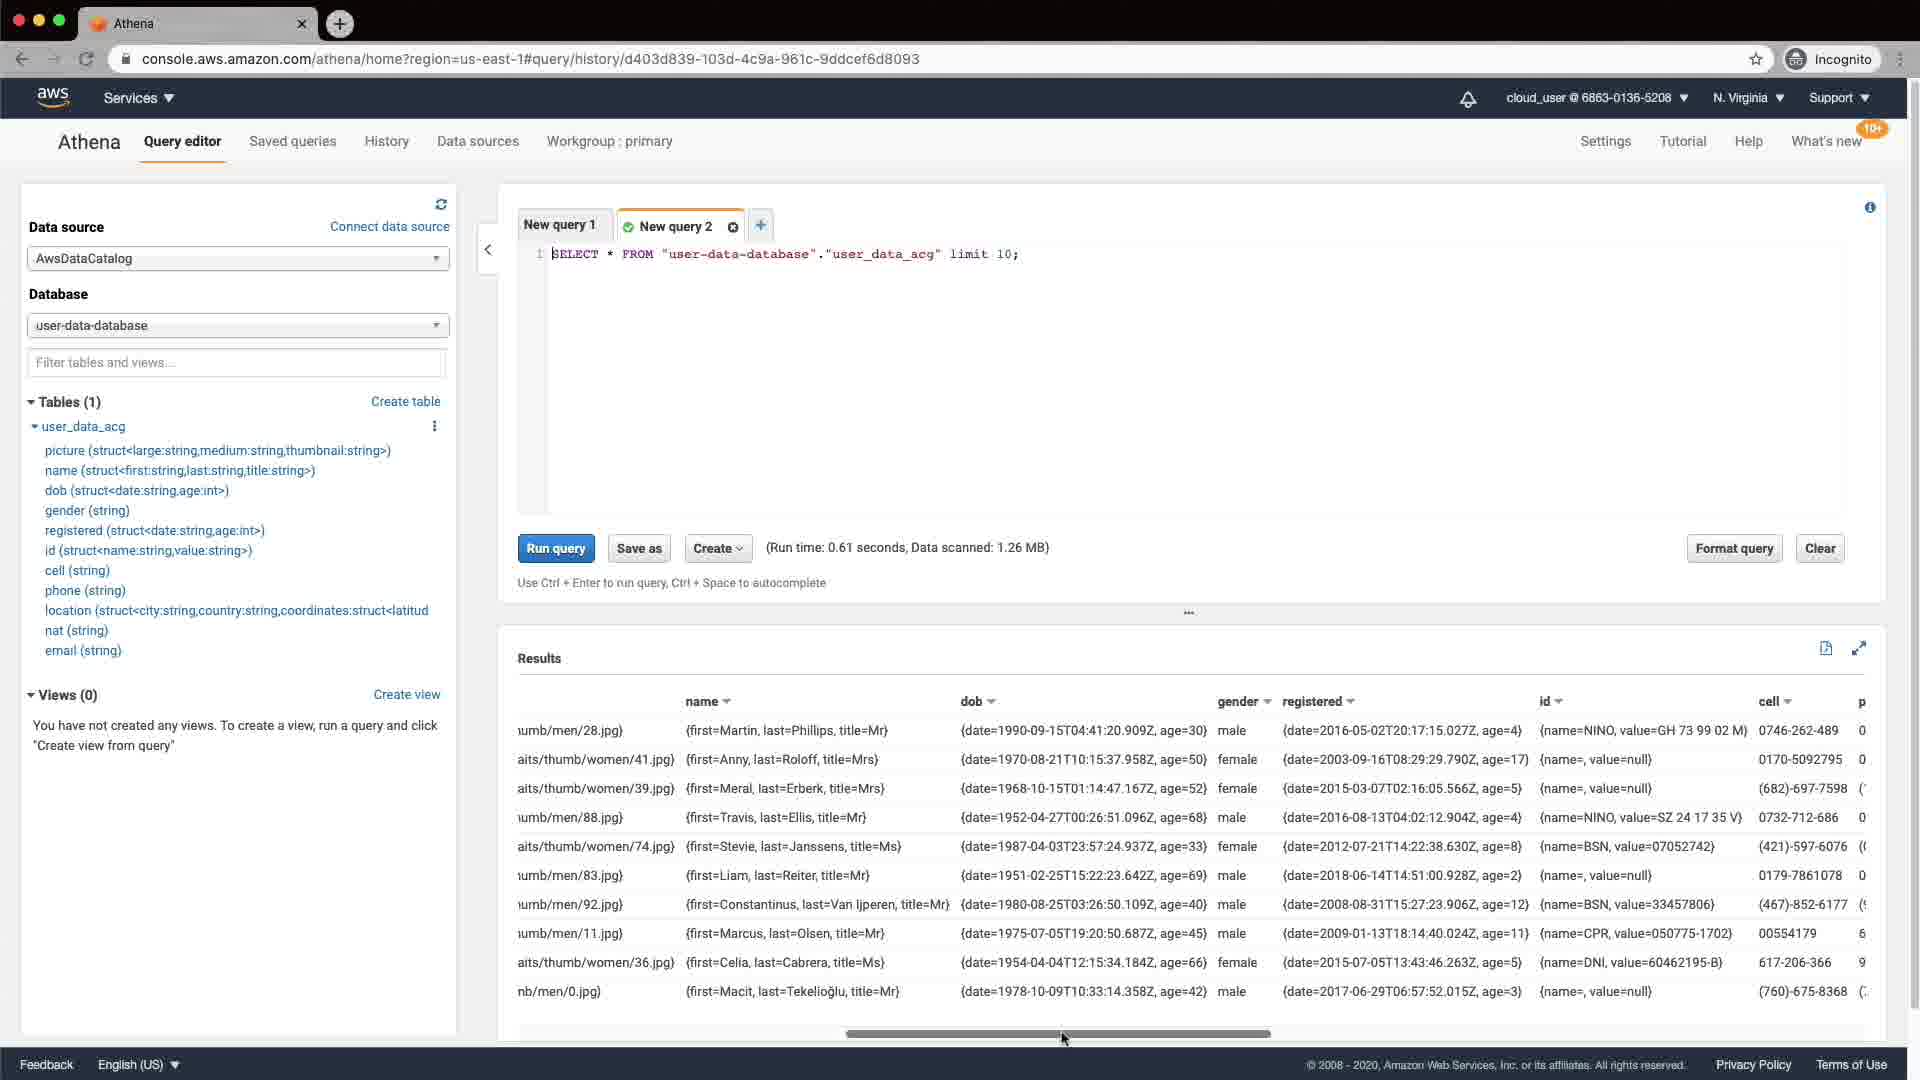Collapse the Tables section

pyautogui.click(x=31, y=402)
